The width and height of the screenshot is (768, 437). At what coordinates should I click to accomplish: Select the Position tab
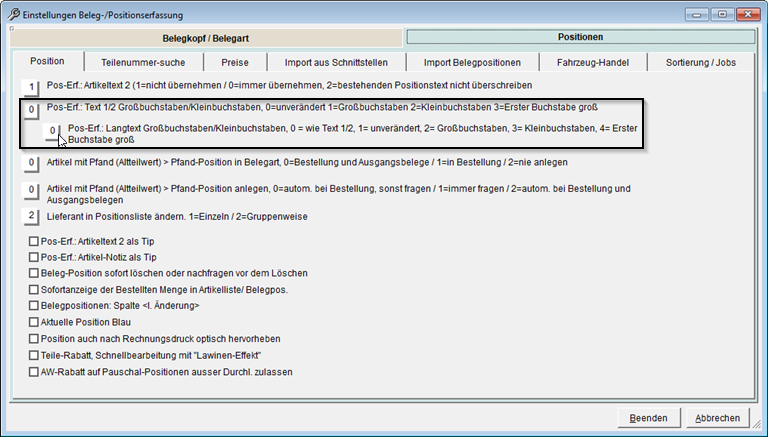[48, 61]
